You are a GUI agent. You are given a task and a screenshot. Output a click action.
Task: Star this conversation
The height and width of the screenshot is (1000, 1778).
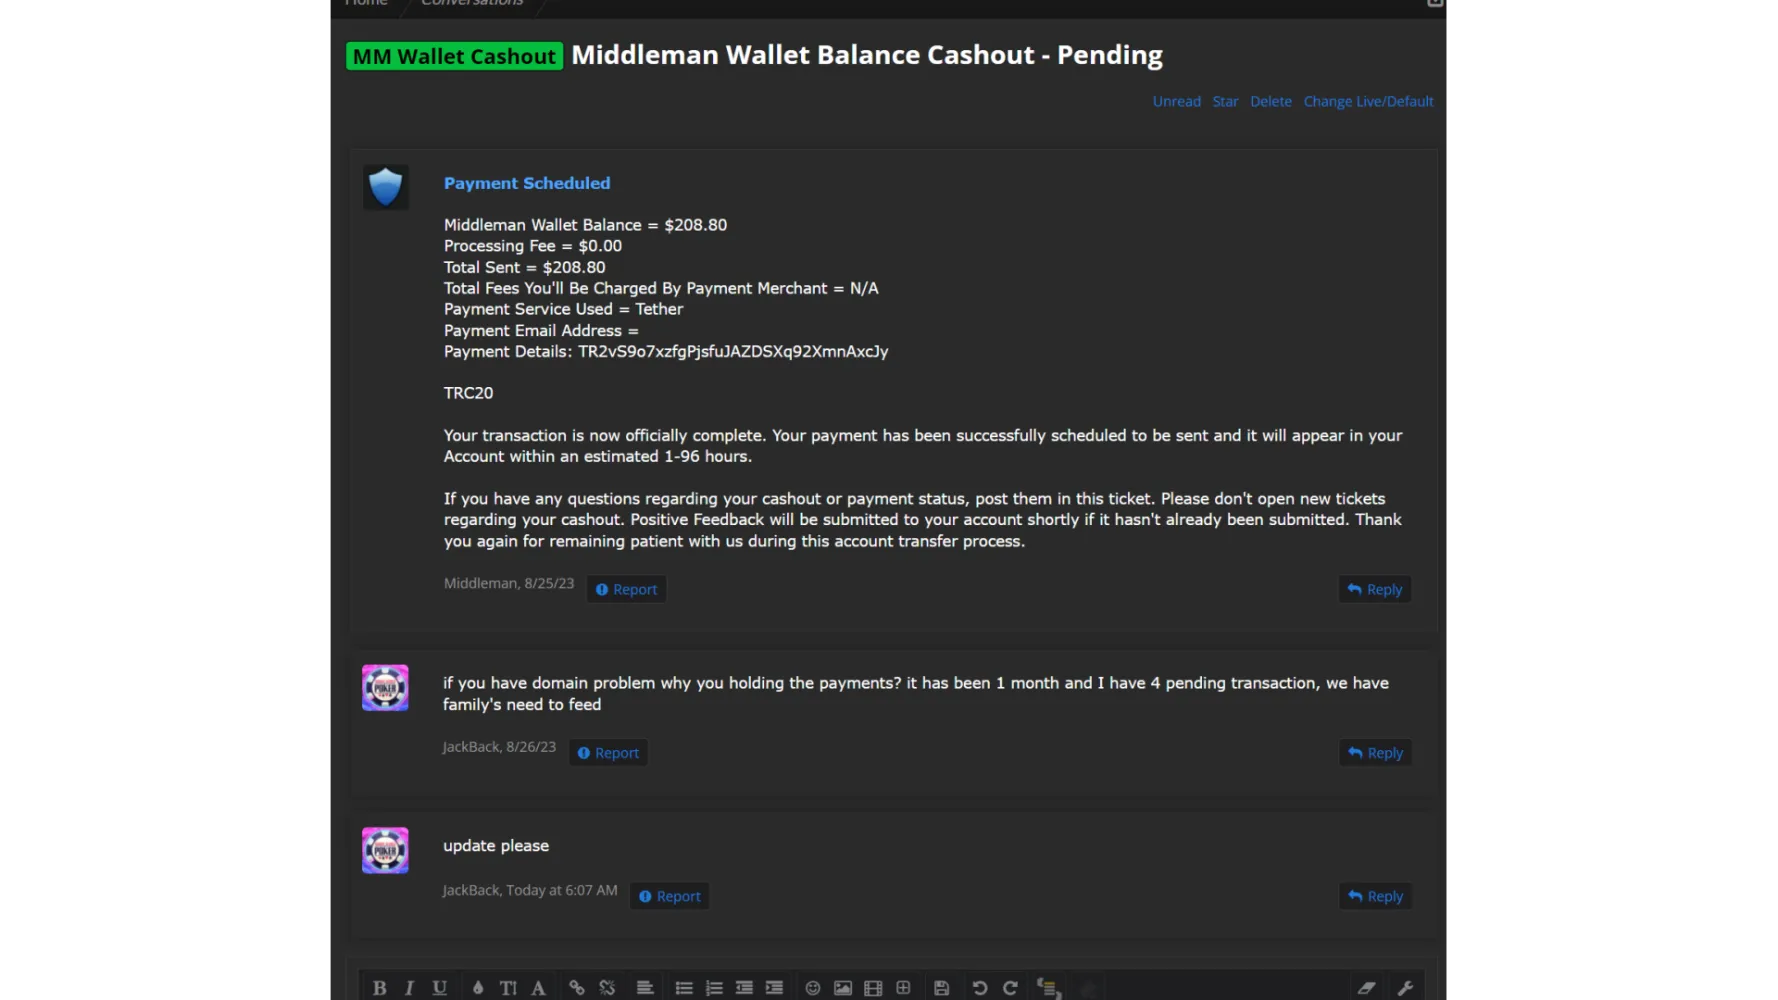1225,102
